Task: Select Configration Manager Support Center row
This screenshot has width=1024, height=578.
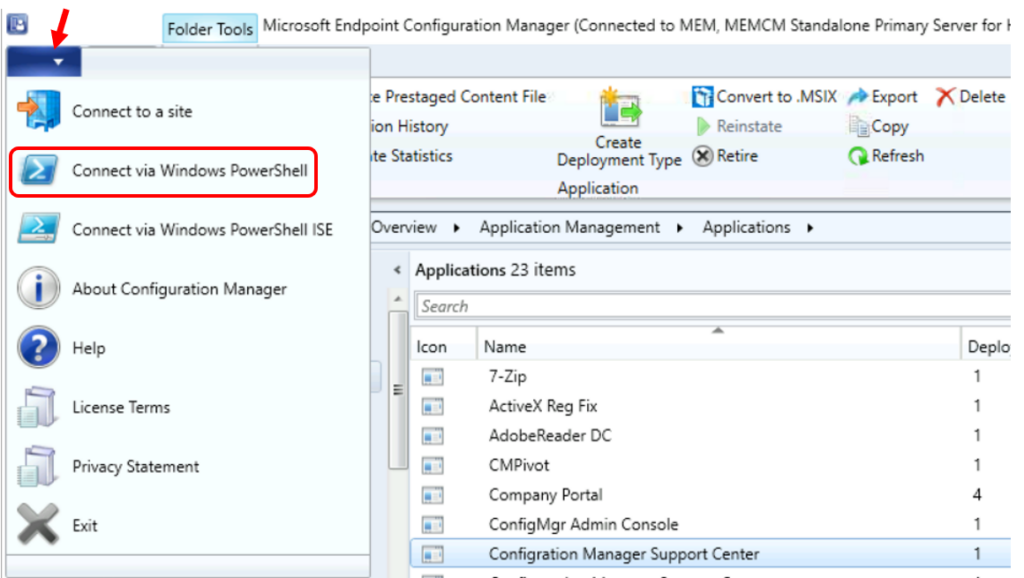Action: pyautogui.click(x=711, y=554)
